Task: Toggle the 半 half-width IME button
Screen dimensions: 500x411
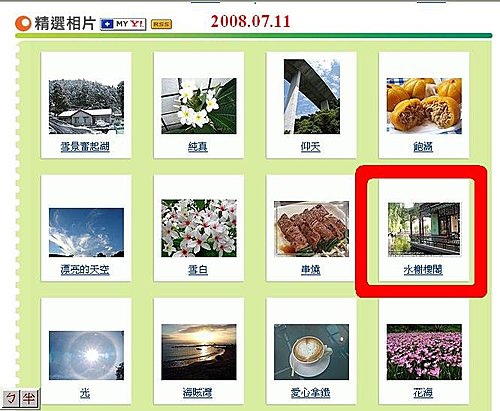Action: (29, 398)
